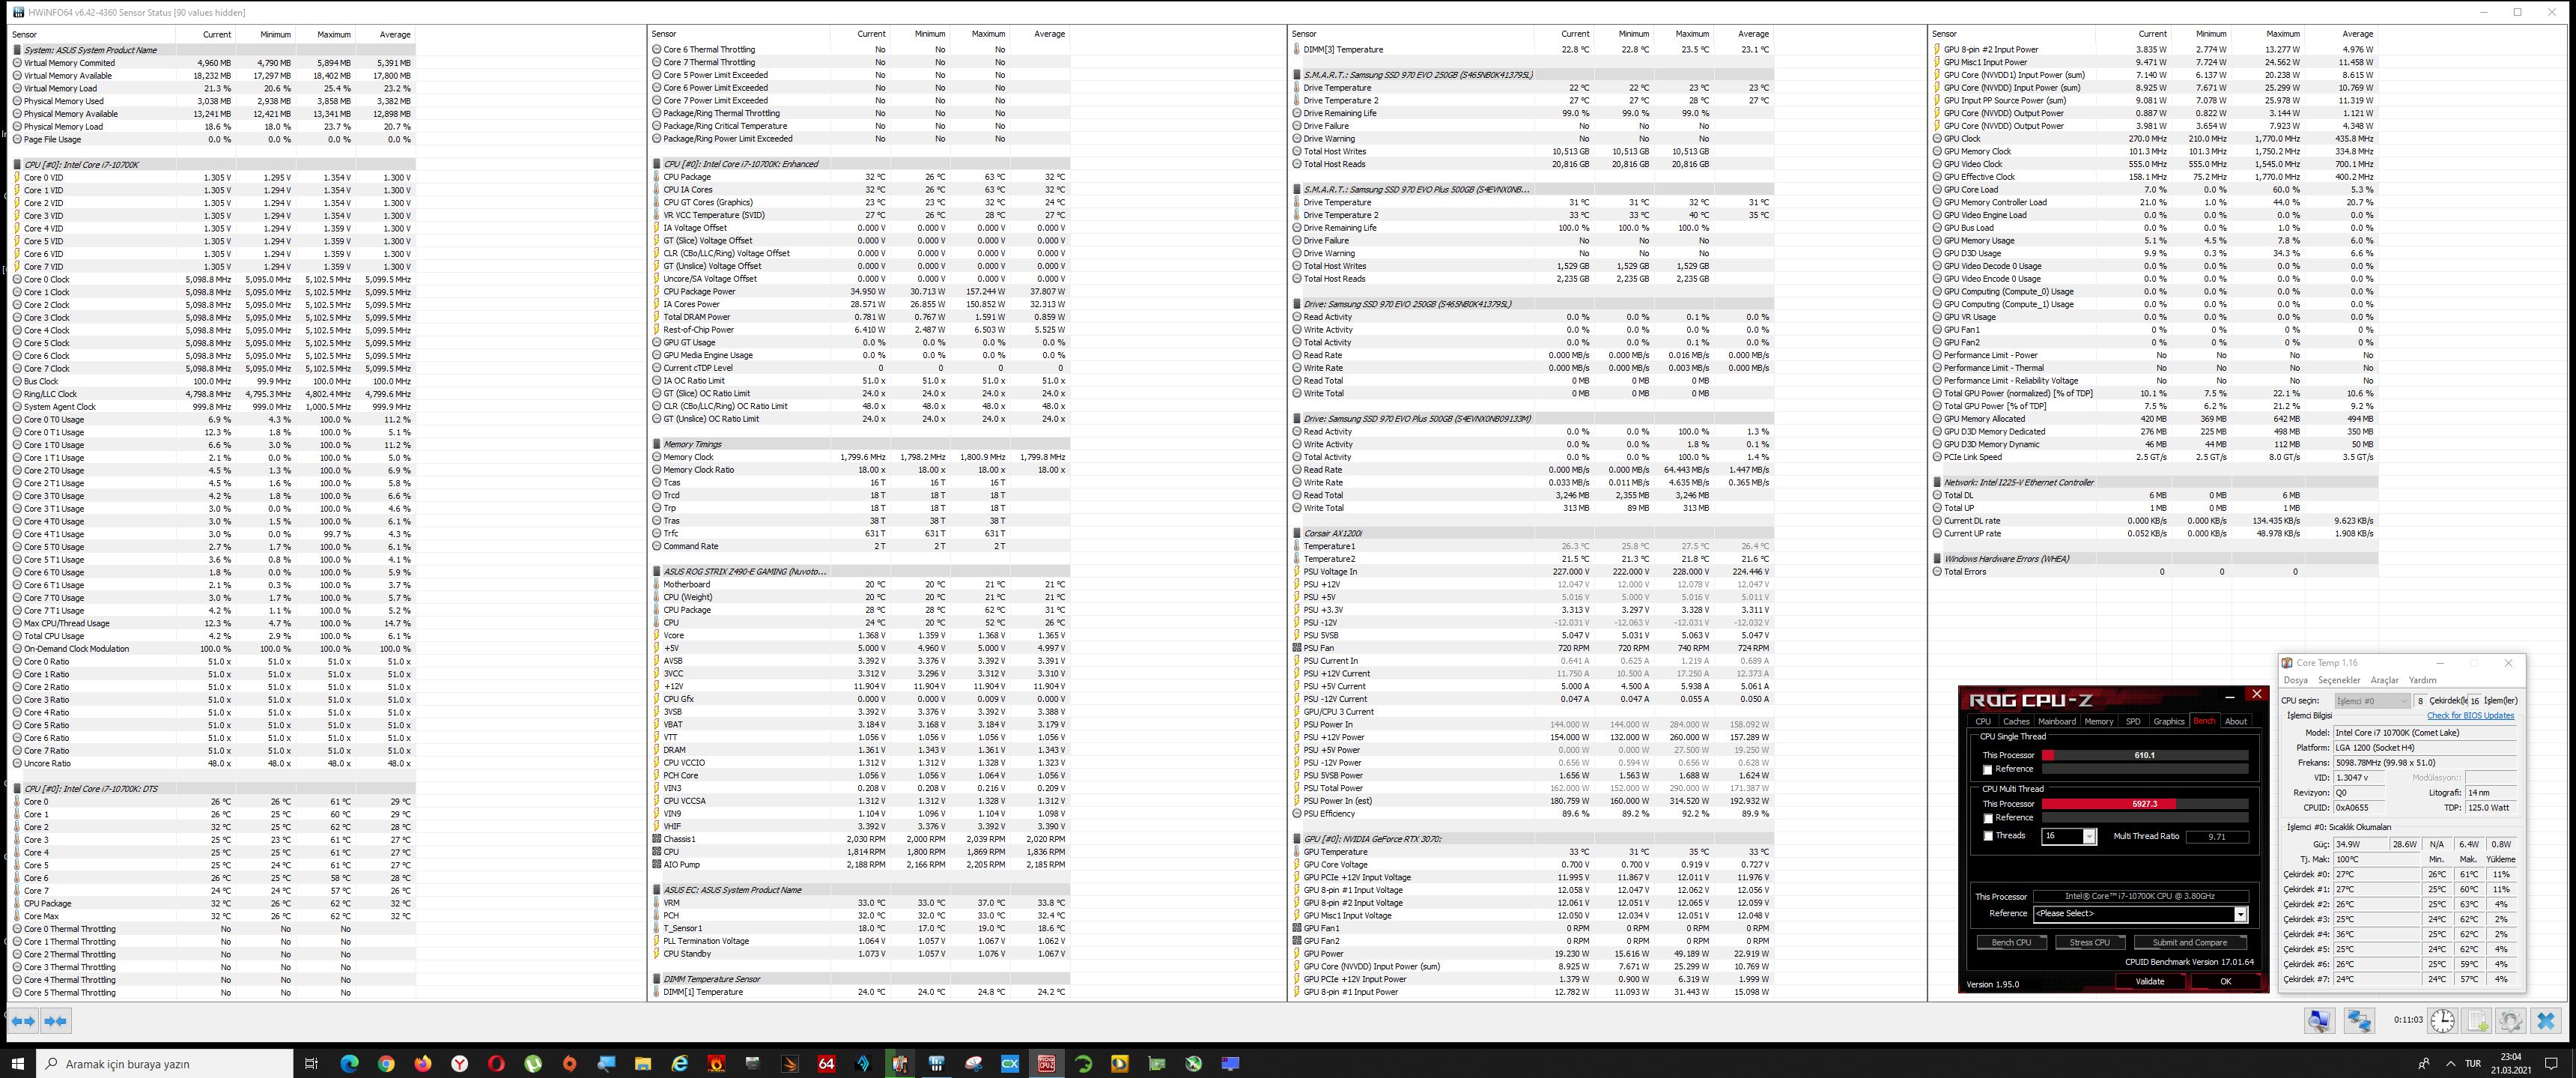Select the GPU [#0]: NVIDIA GeForce RTX 3070 header
The image size is (2576, 1078).
[1532, 839]
